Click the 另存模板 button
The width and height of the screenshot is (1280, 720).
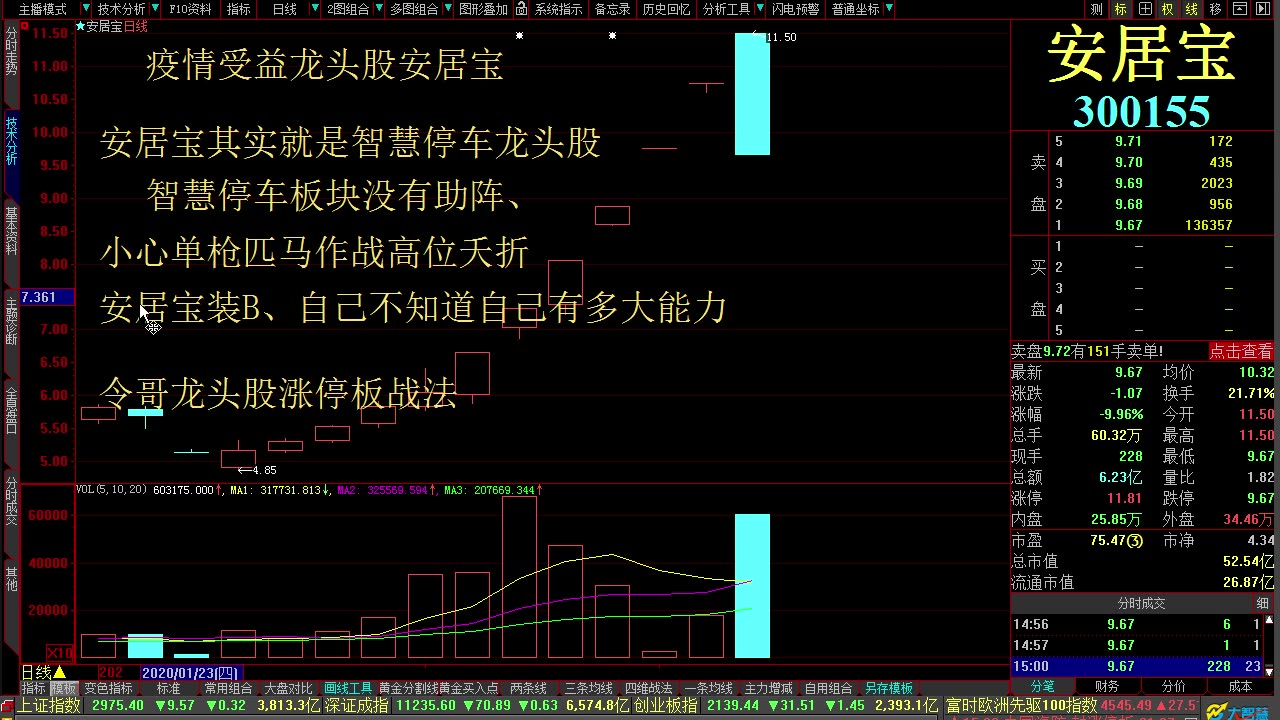pyautogui.click(x=889, y=688)
